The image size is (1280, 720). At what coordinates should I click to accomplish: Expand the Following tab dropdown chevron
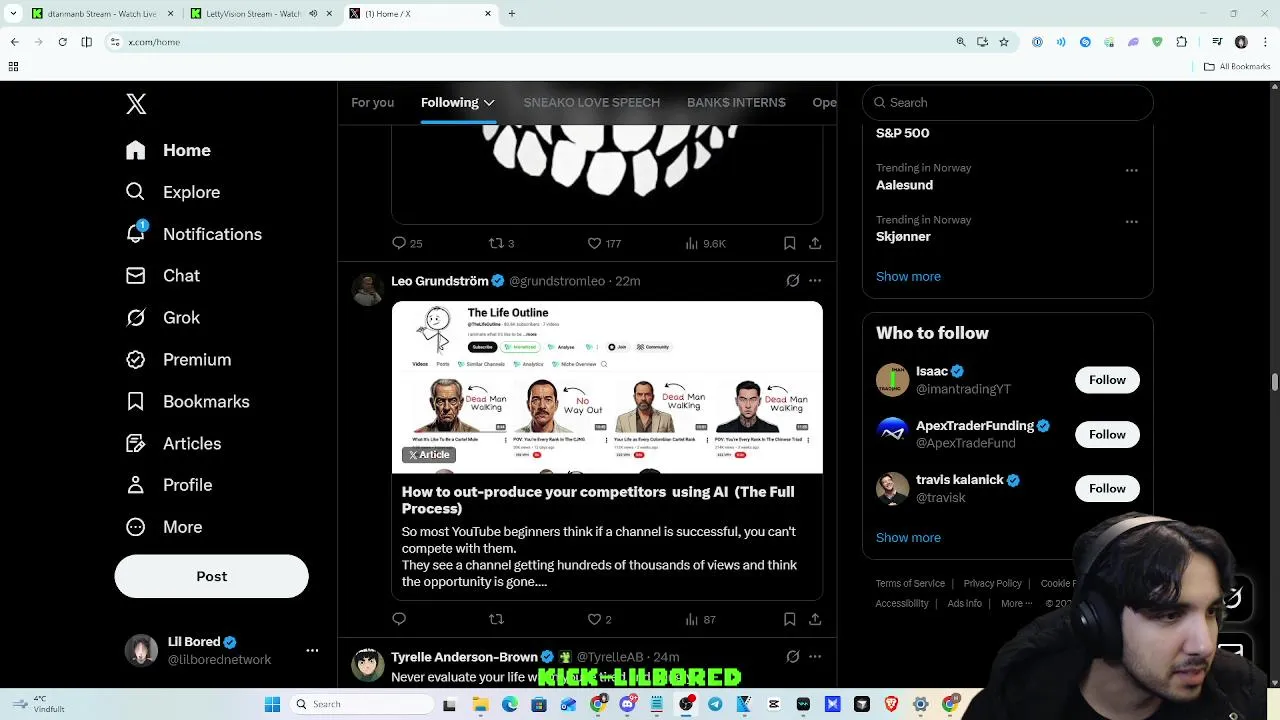click(x=489, y=103)
